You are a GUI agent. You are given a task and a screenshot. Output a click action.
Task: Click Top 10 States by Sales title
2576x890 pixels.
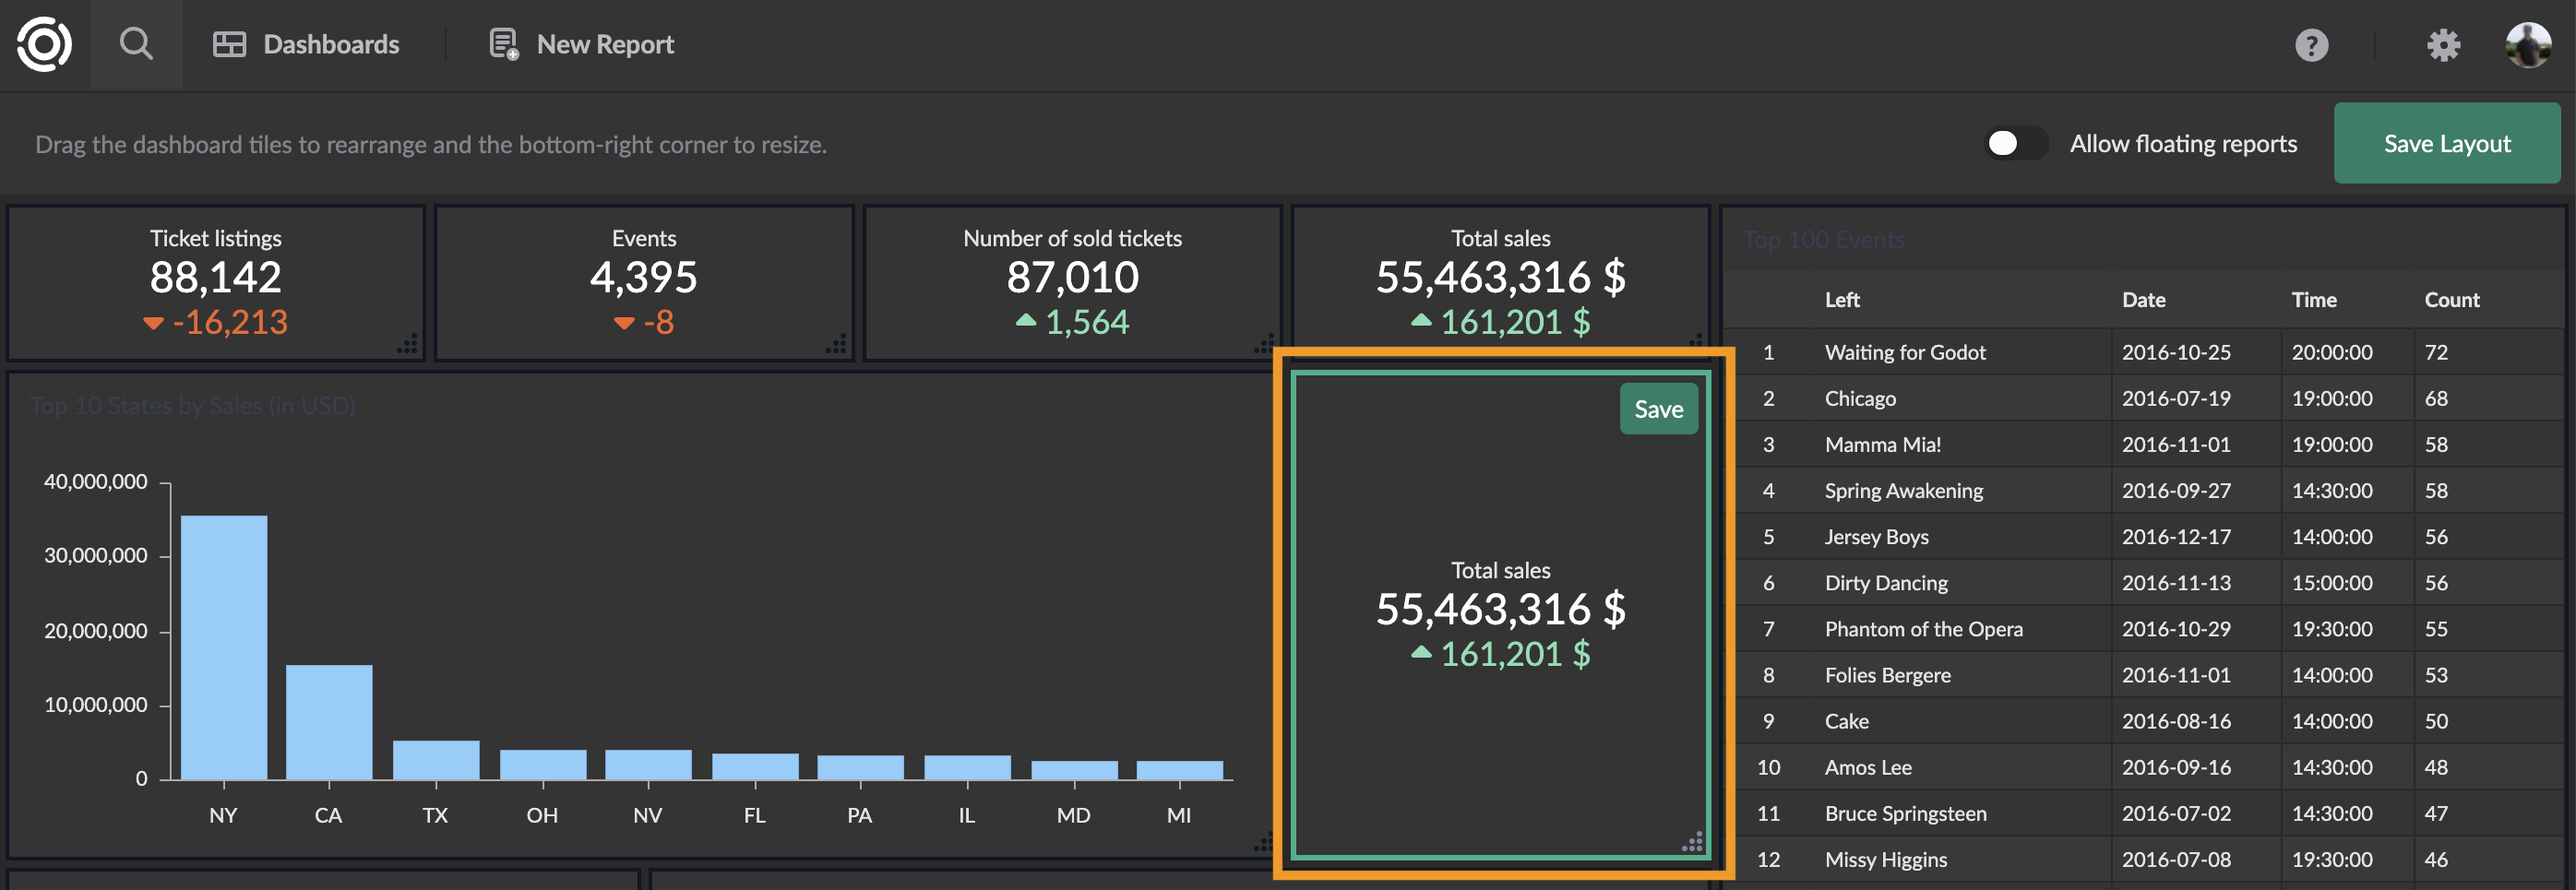192,406
